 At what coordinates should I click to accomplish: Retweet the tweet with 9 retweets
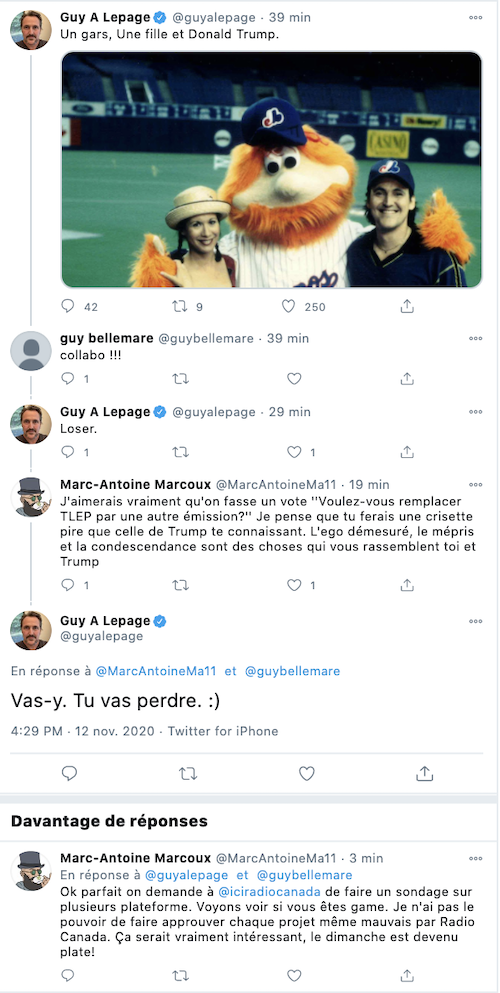click(x=180, y=307)
